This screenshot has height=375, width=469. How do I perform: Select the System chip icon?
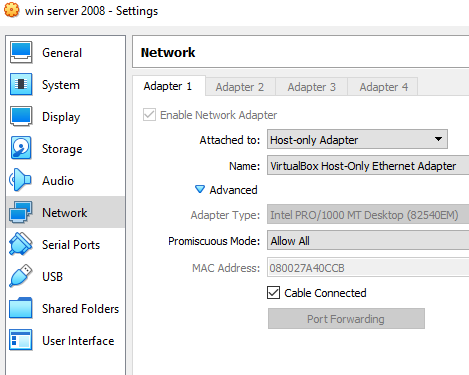(21, 84)
